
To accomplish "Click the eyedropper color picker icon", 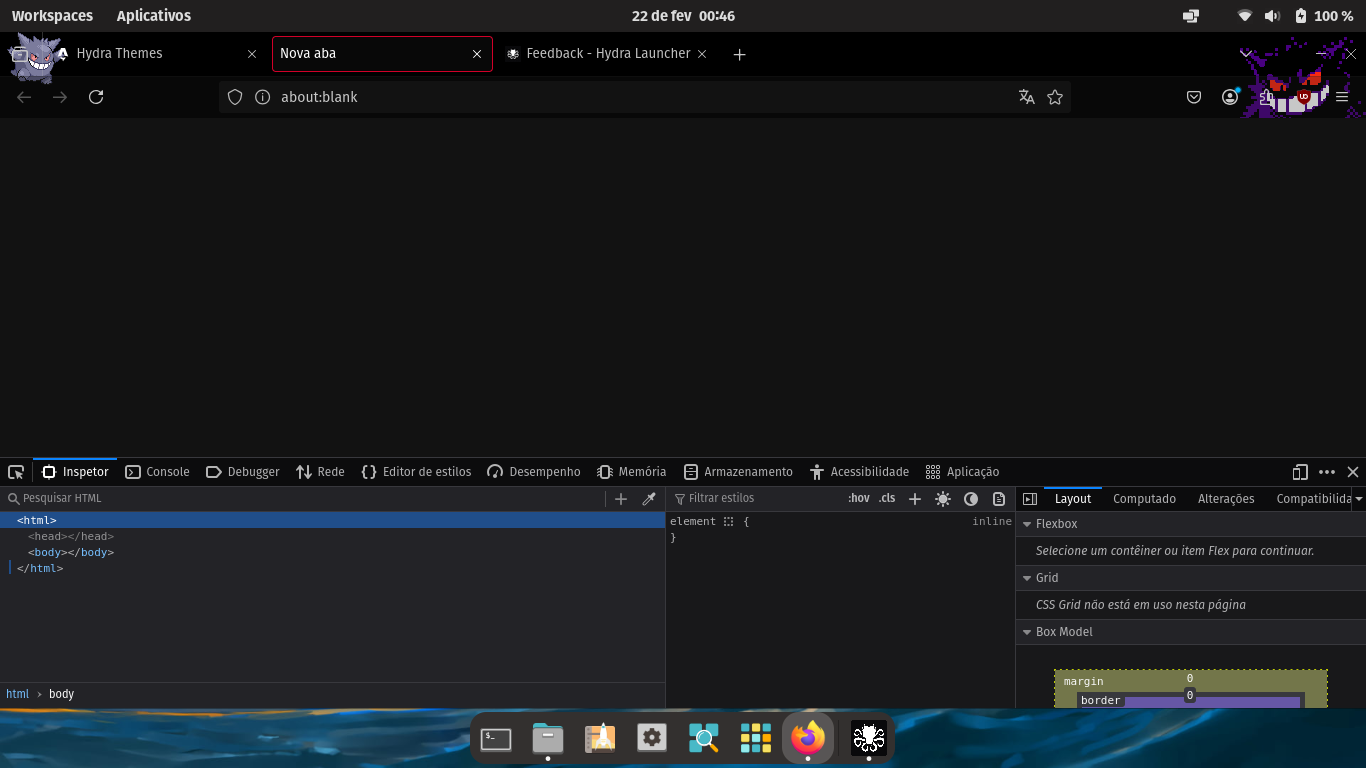I will 648,499.
